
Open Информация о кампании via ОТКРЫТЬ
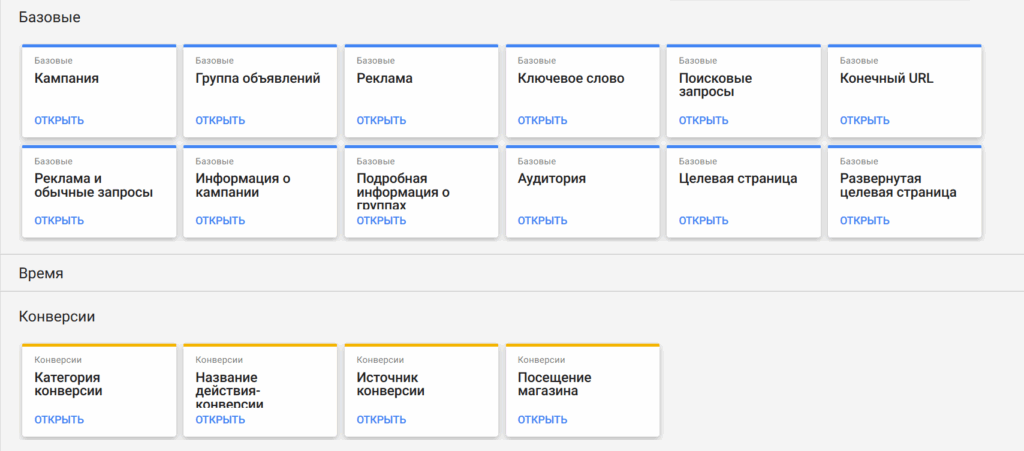tap(220, 221)
